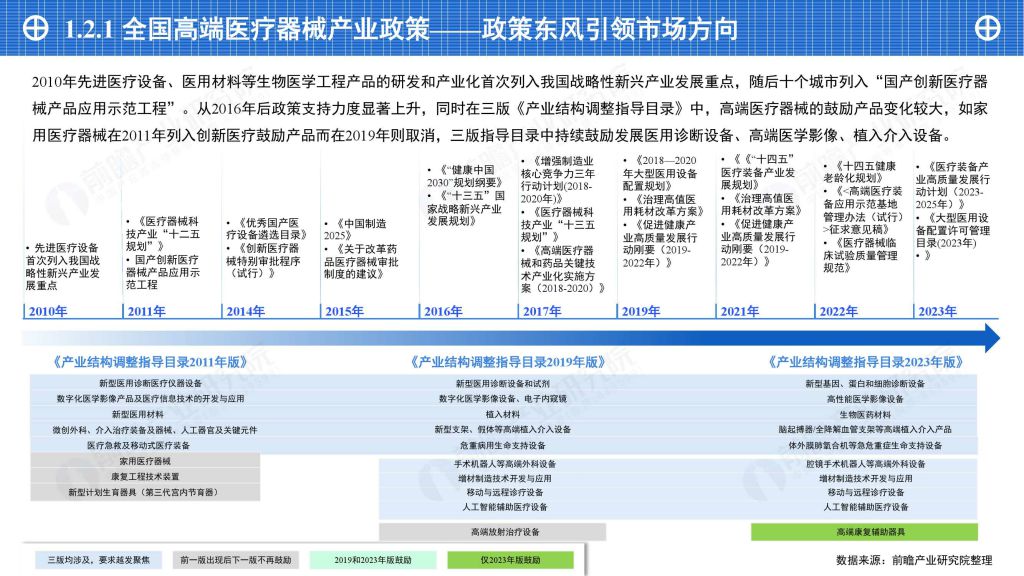Screen dimensions: 1024x576
Task: Select the 2011年 timeline marker
Action: (146, 312)
